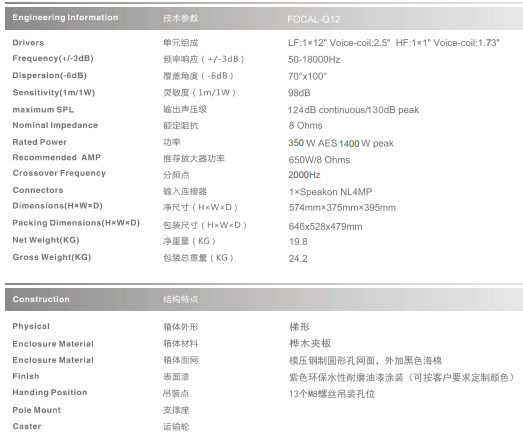Click the 'Recommended AMP' label
The height and width of the screenshot is (436, 523).
coord(56,157)
